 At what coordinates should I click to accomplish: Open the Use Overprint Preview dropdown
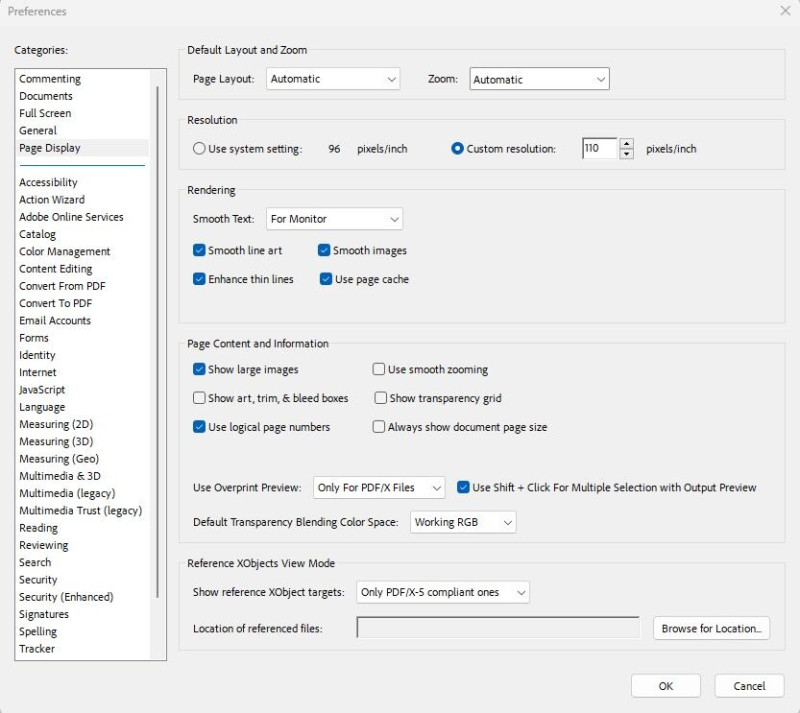[379, 487]
